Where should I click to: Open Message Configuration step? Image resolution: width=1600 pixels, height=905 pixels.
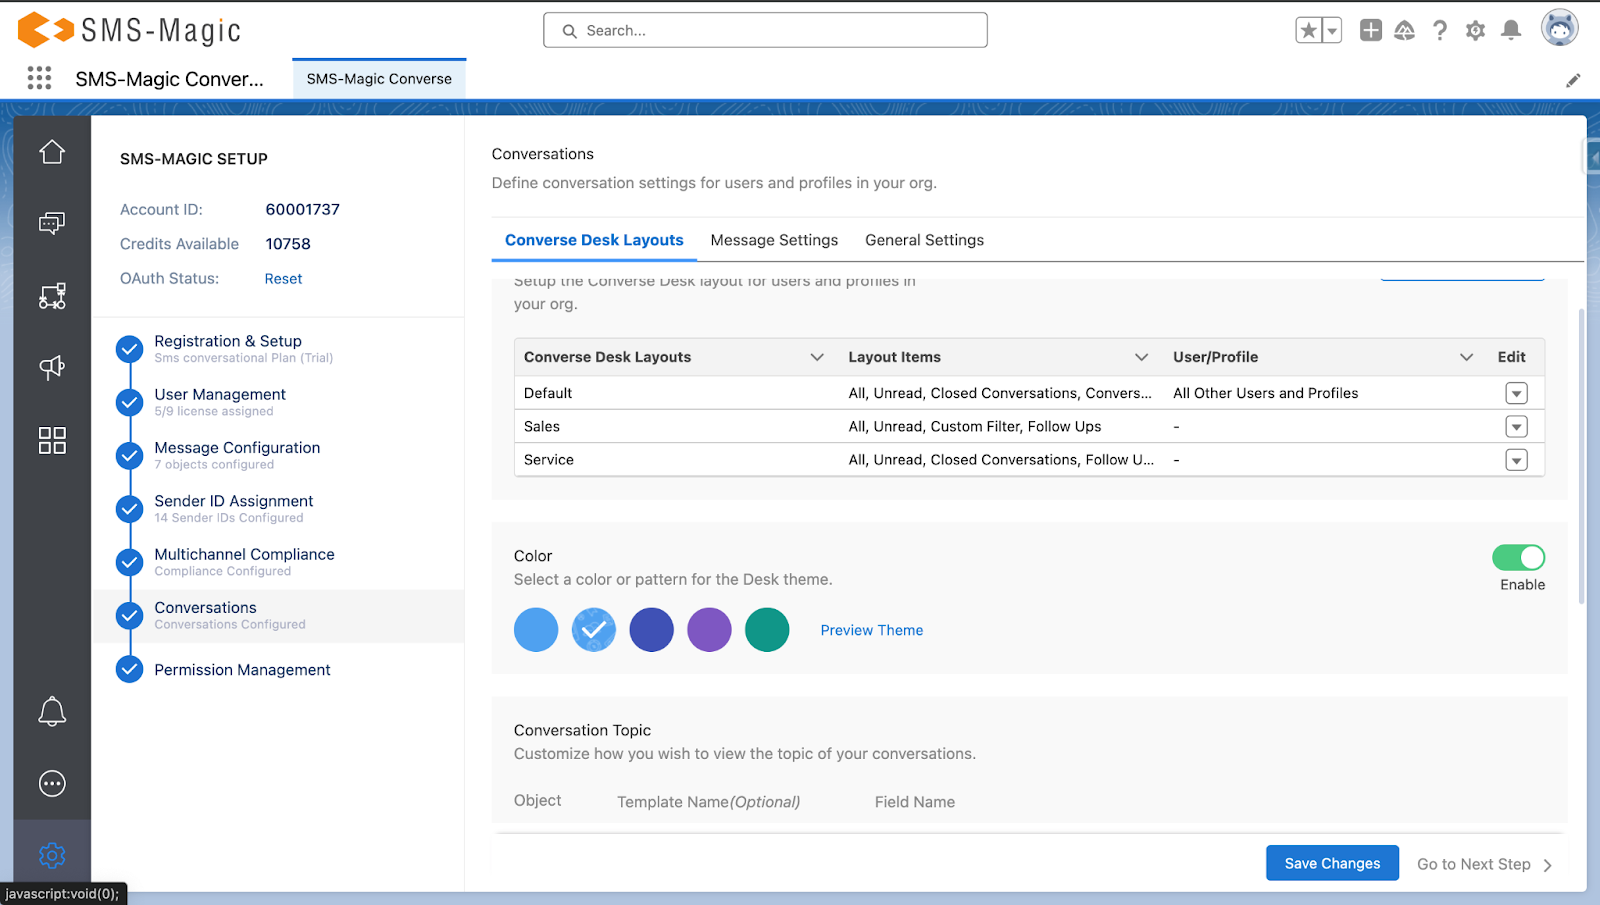pyautogui.click(x=237, y=447)
